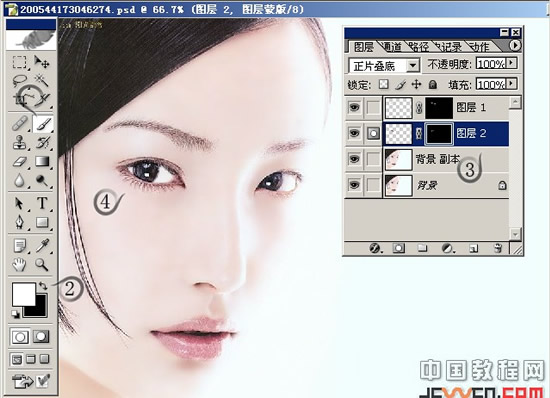Select the Healing Brush tool
This screenshot has height=398, width=550.
point(20,123)
